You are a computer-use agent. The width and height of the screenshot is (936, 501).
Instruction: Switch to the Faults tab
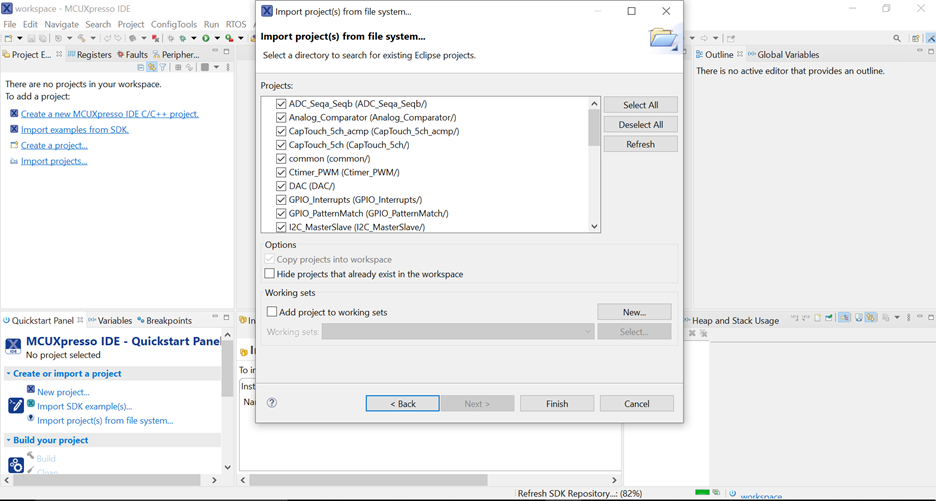133,54
